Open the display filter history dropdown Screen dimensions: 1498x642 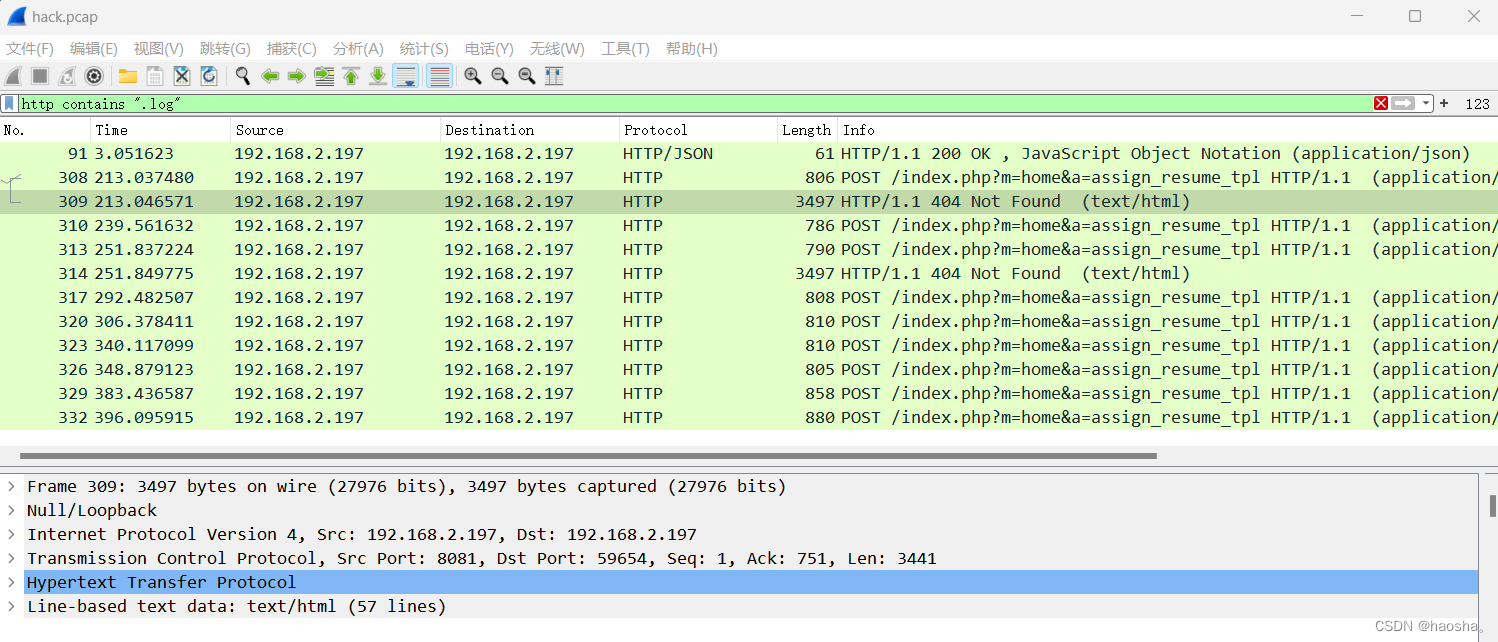pos(1424,103)
